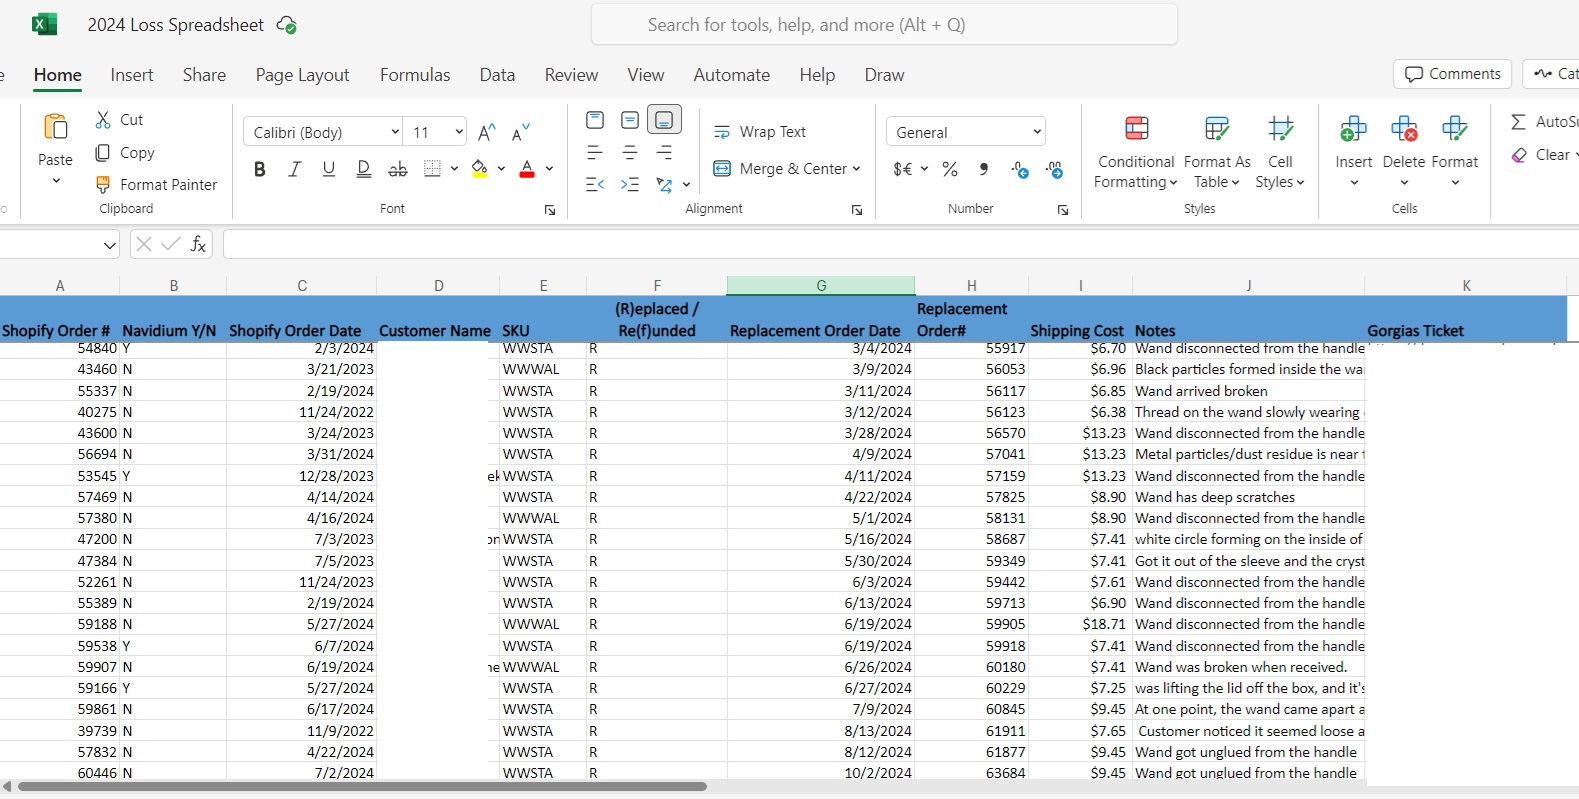The height and width of the screenshot is (799, 1579).
Task: Open the Page Layout tab
Action: coord(302,75)
